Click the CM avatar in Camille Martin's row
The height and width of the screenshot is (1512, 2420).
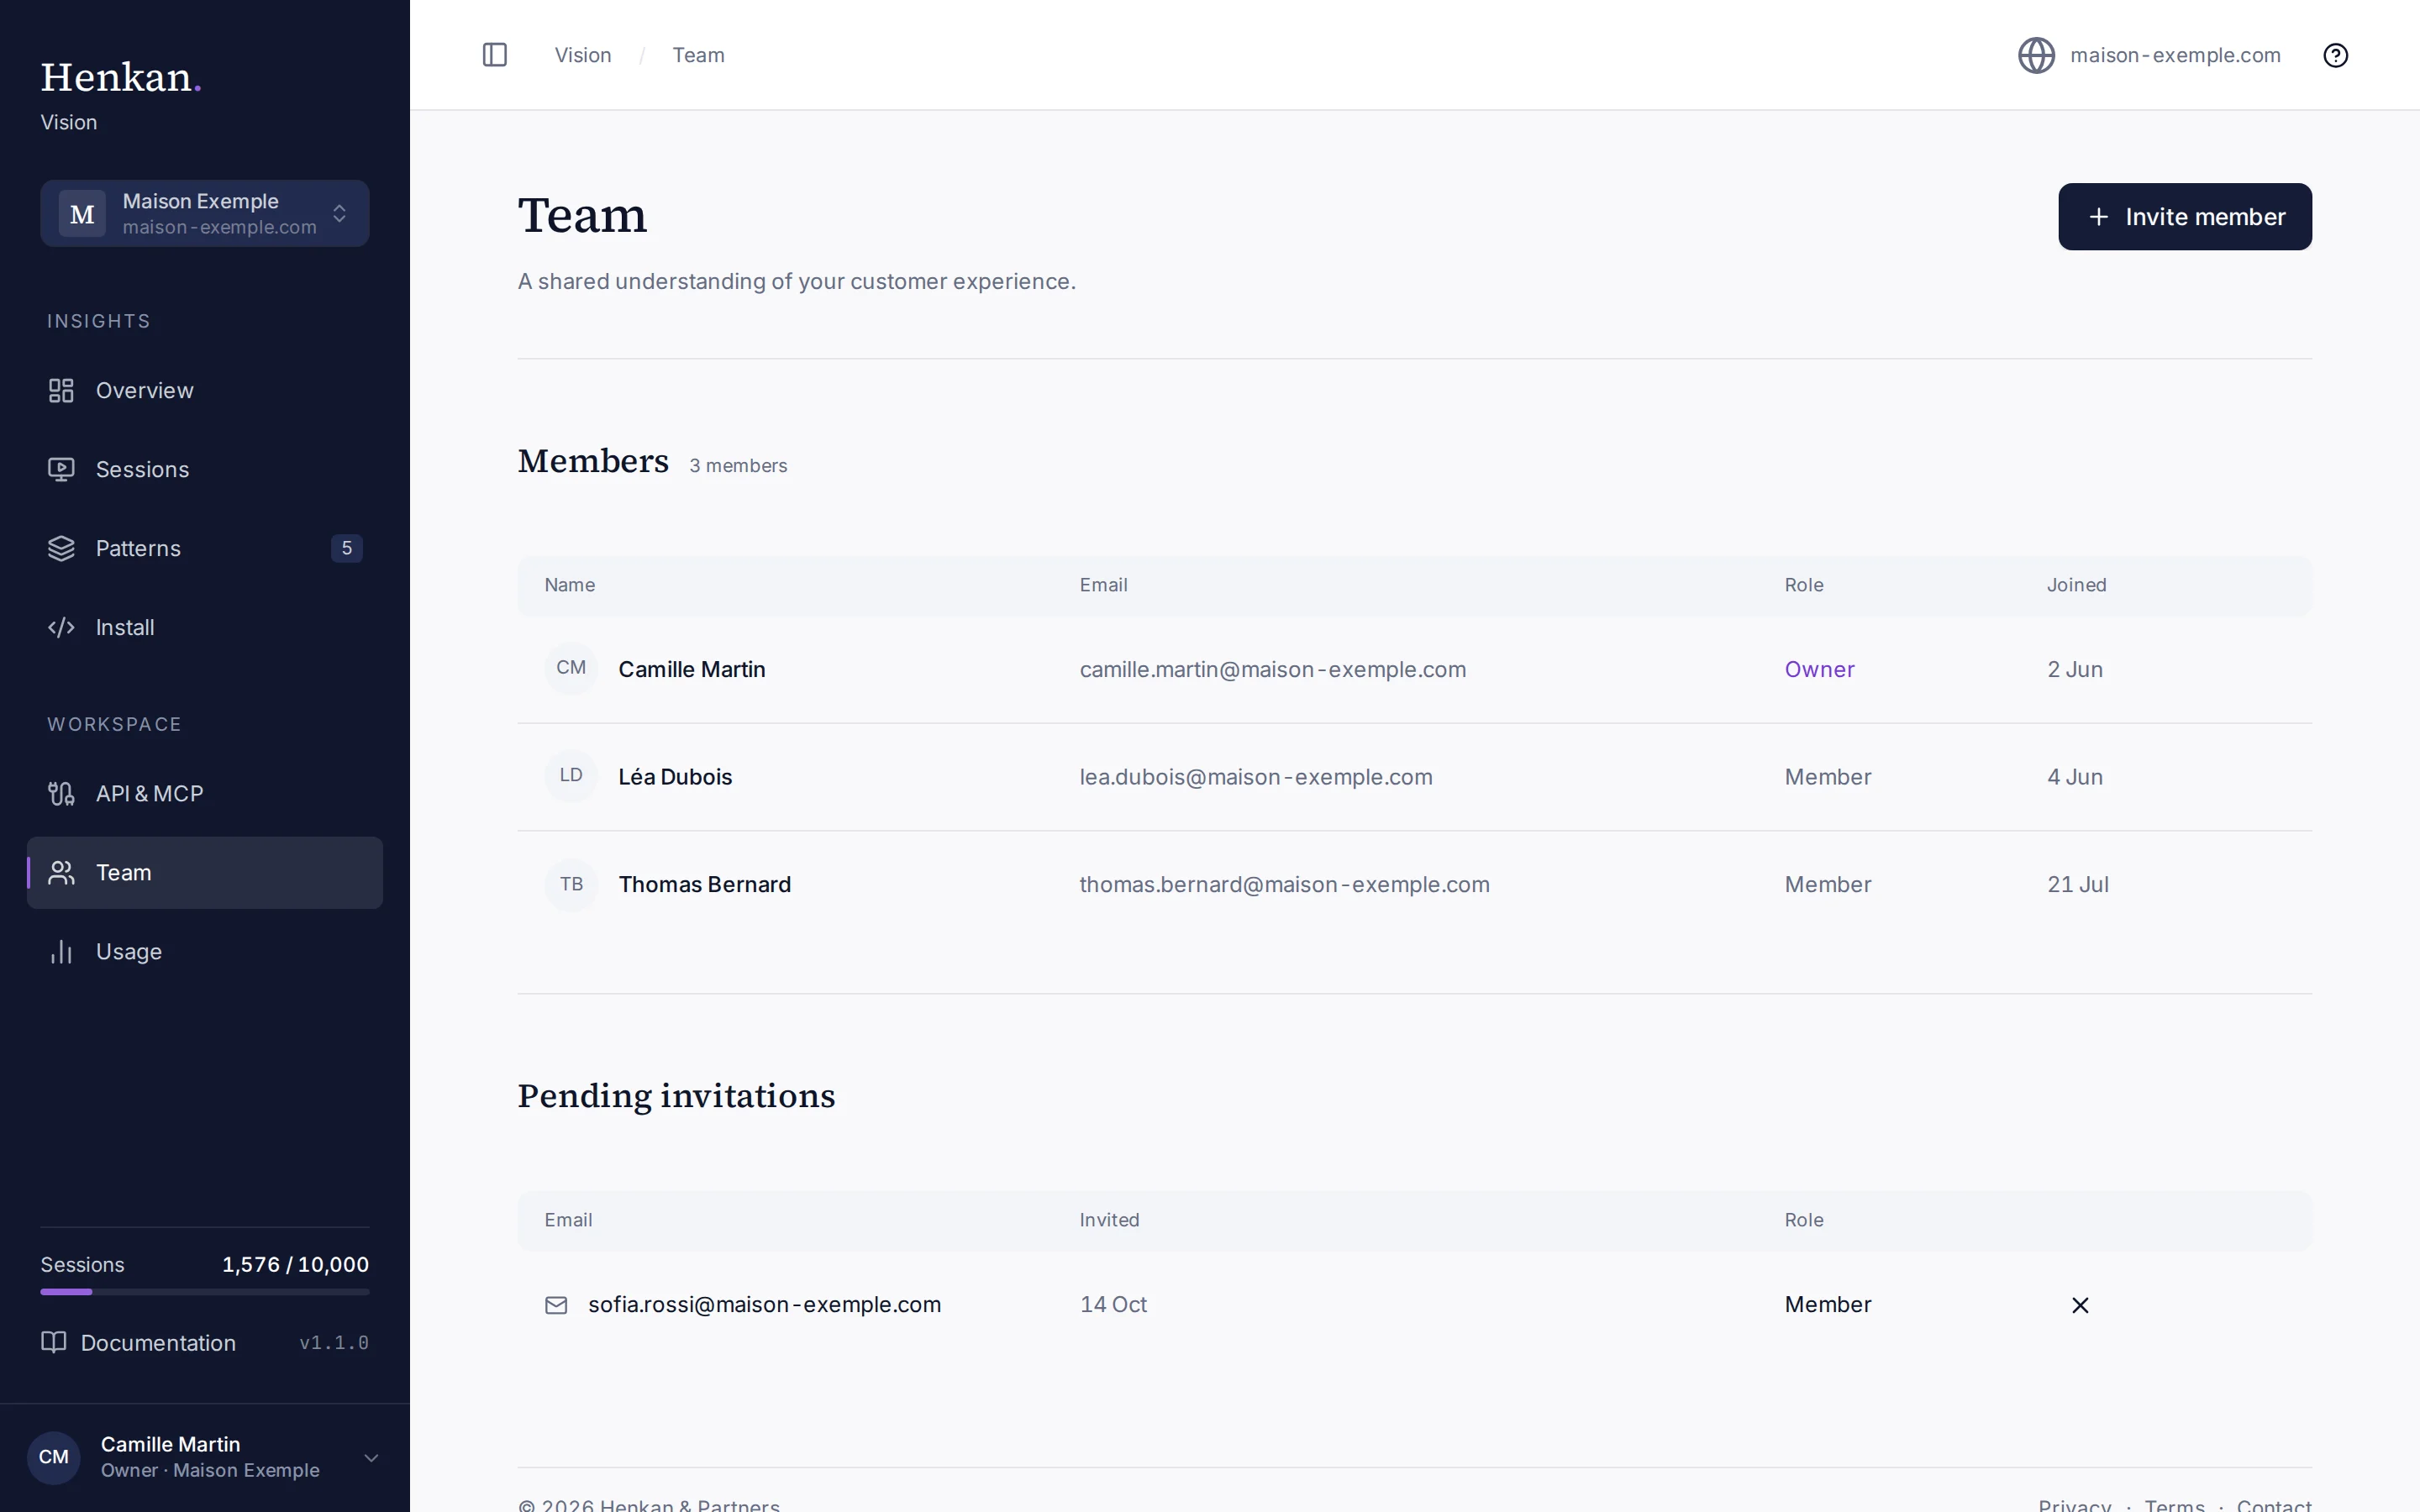571,668
